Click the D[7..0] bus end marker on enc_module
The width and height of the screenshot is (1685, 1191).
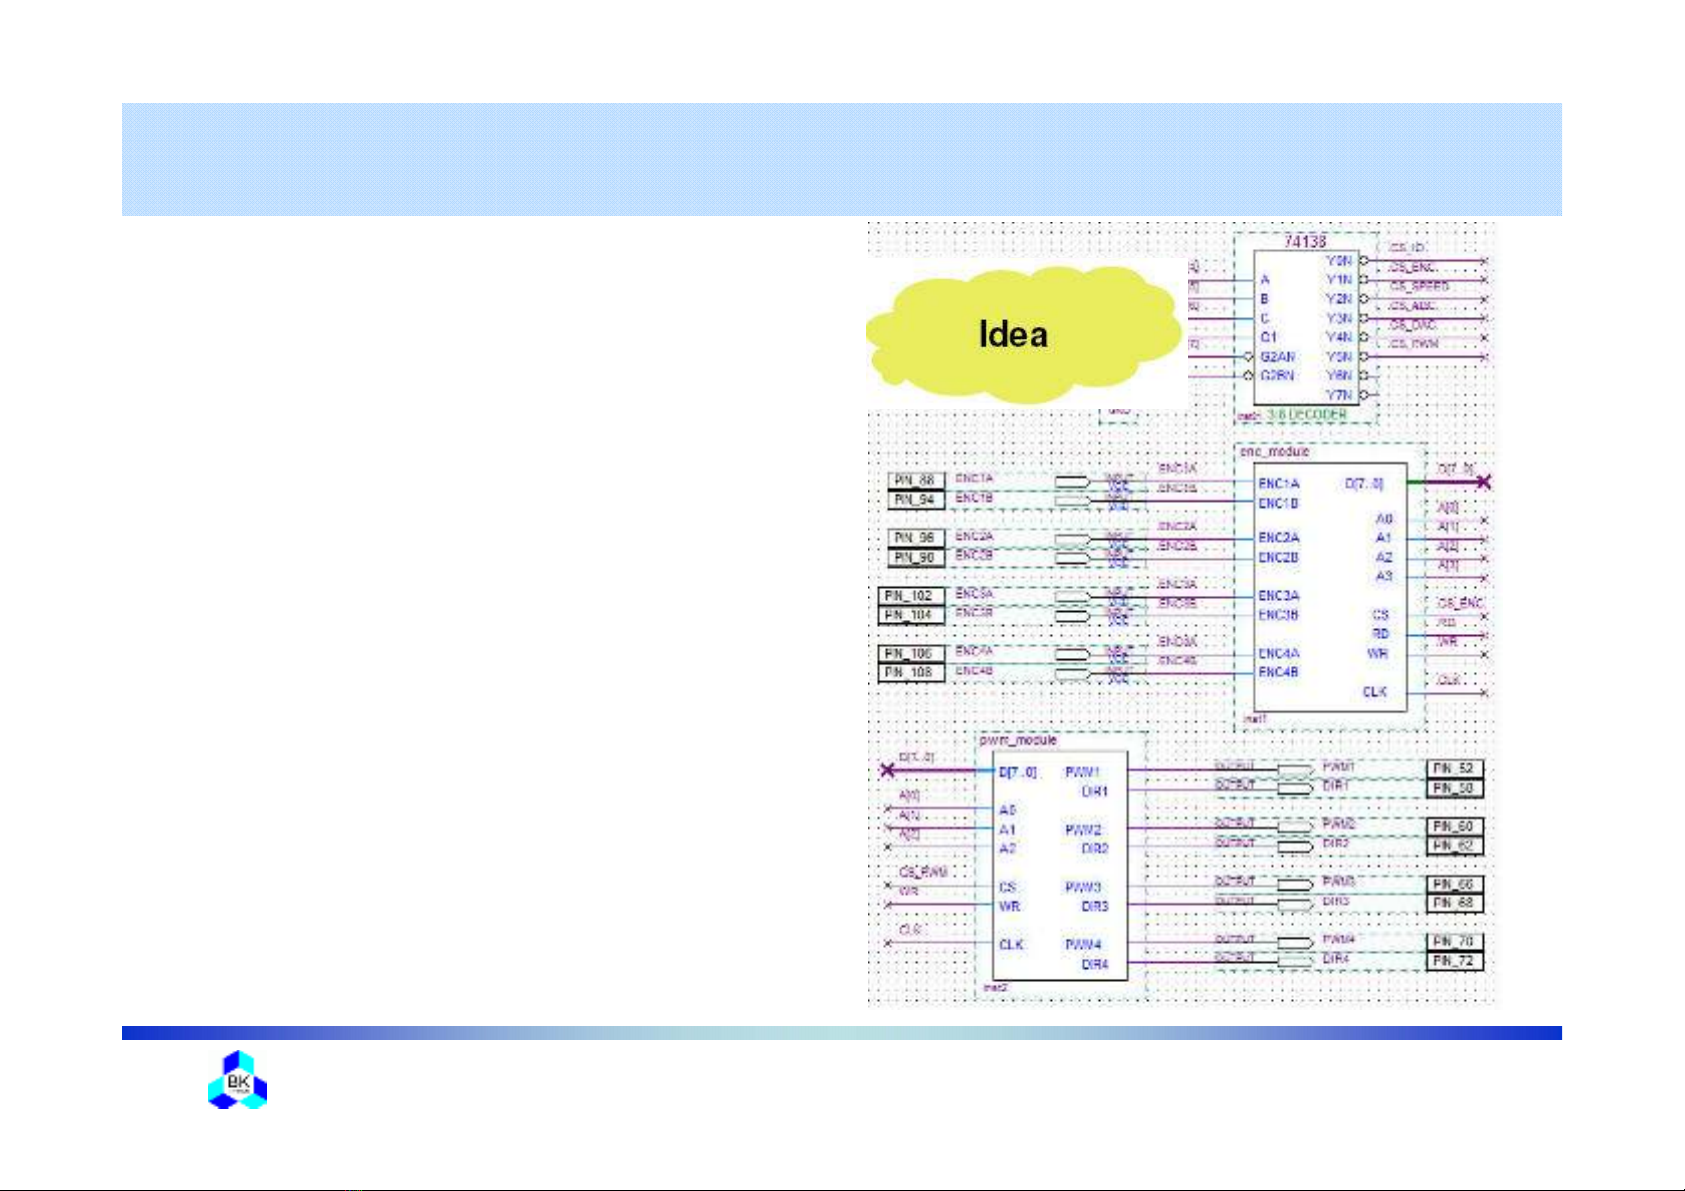click(x=1483, y=482)
